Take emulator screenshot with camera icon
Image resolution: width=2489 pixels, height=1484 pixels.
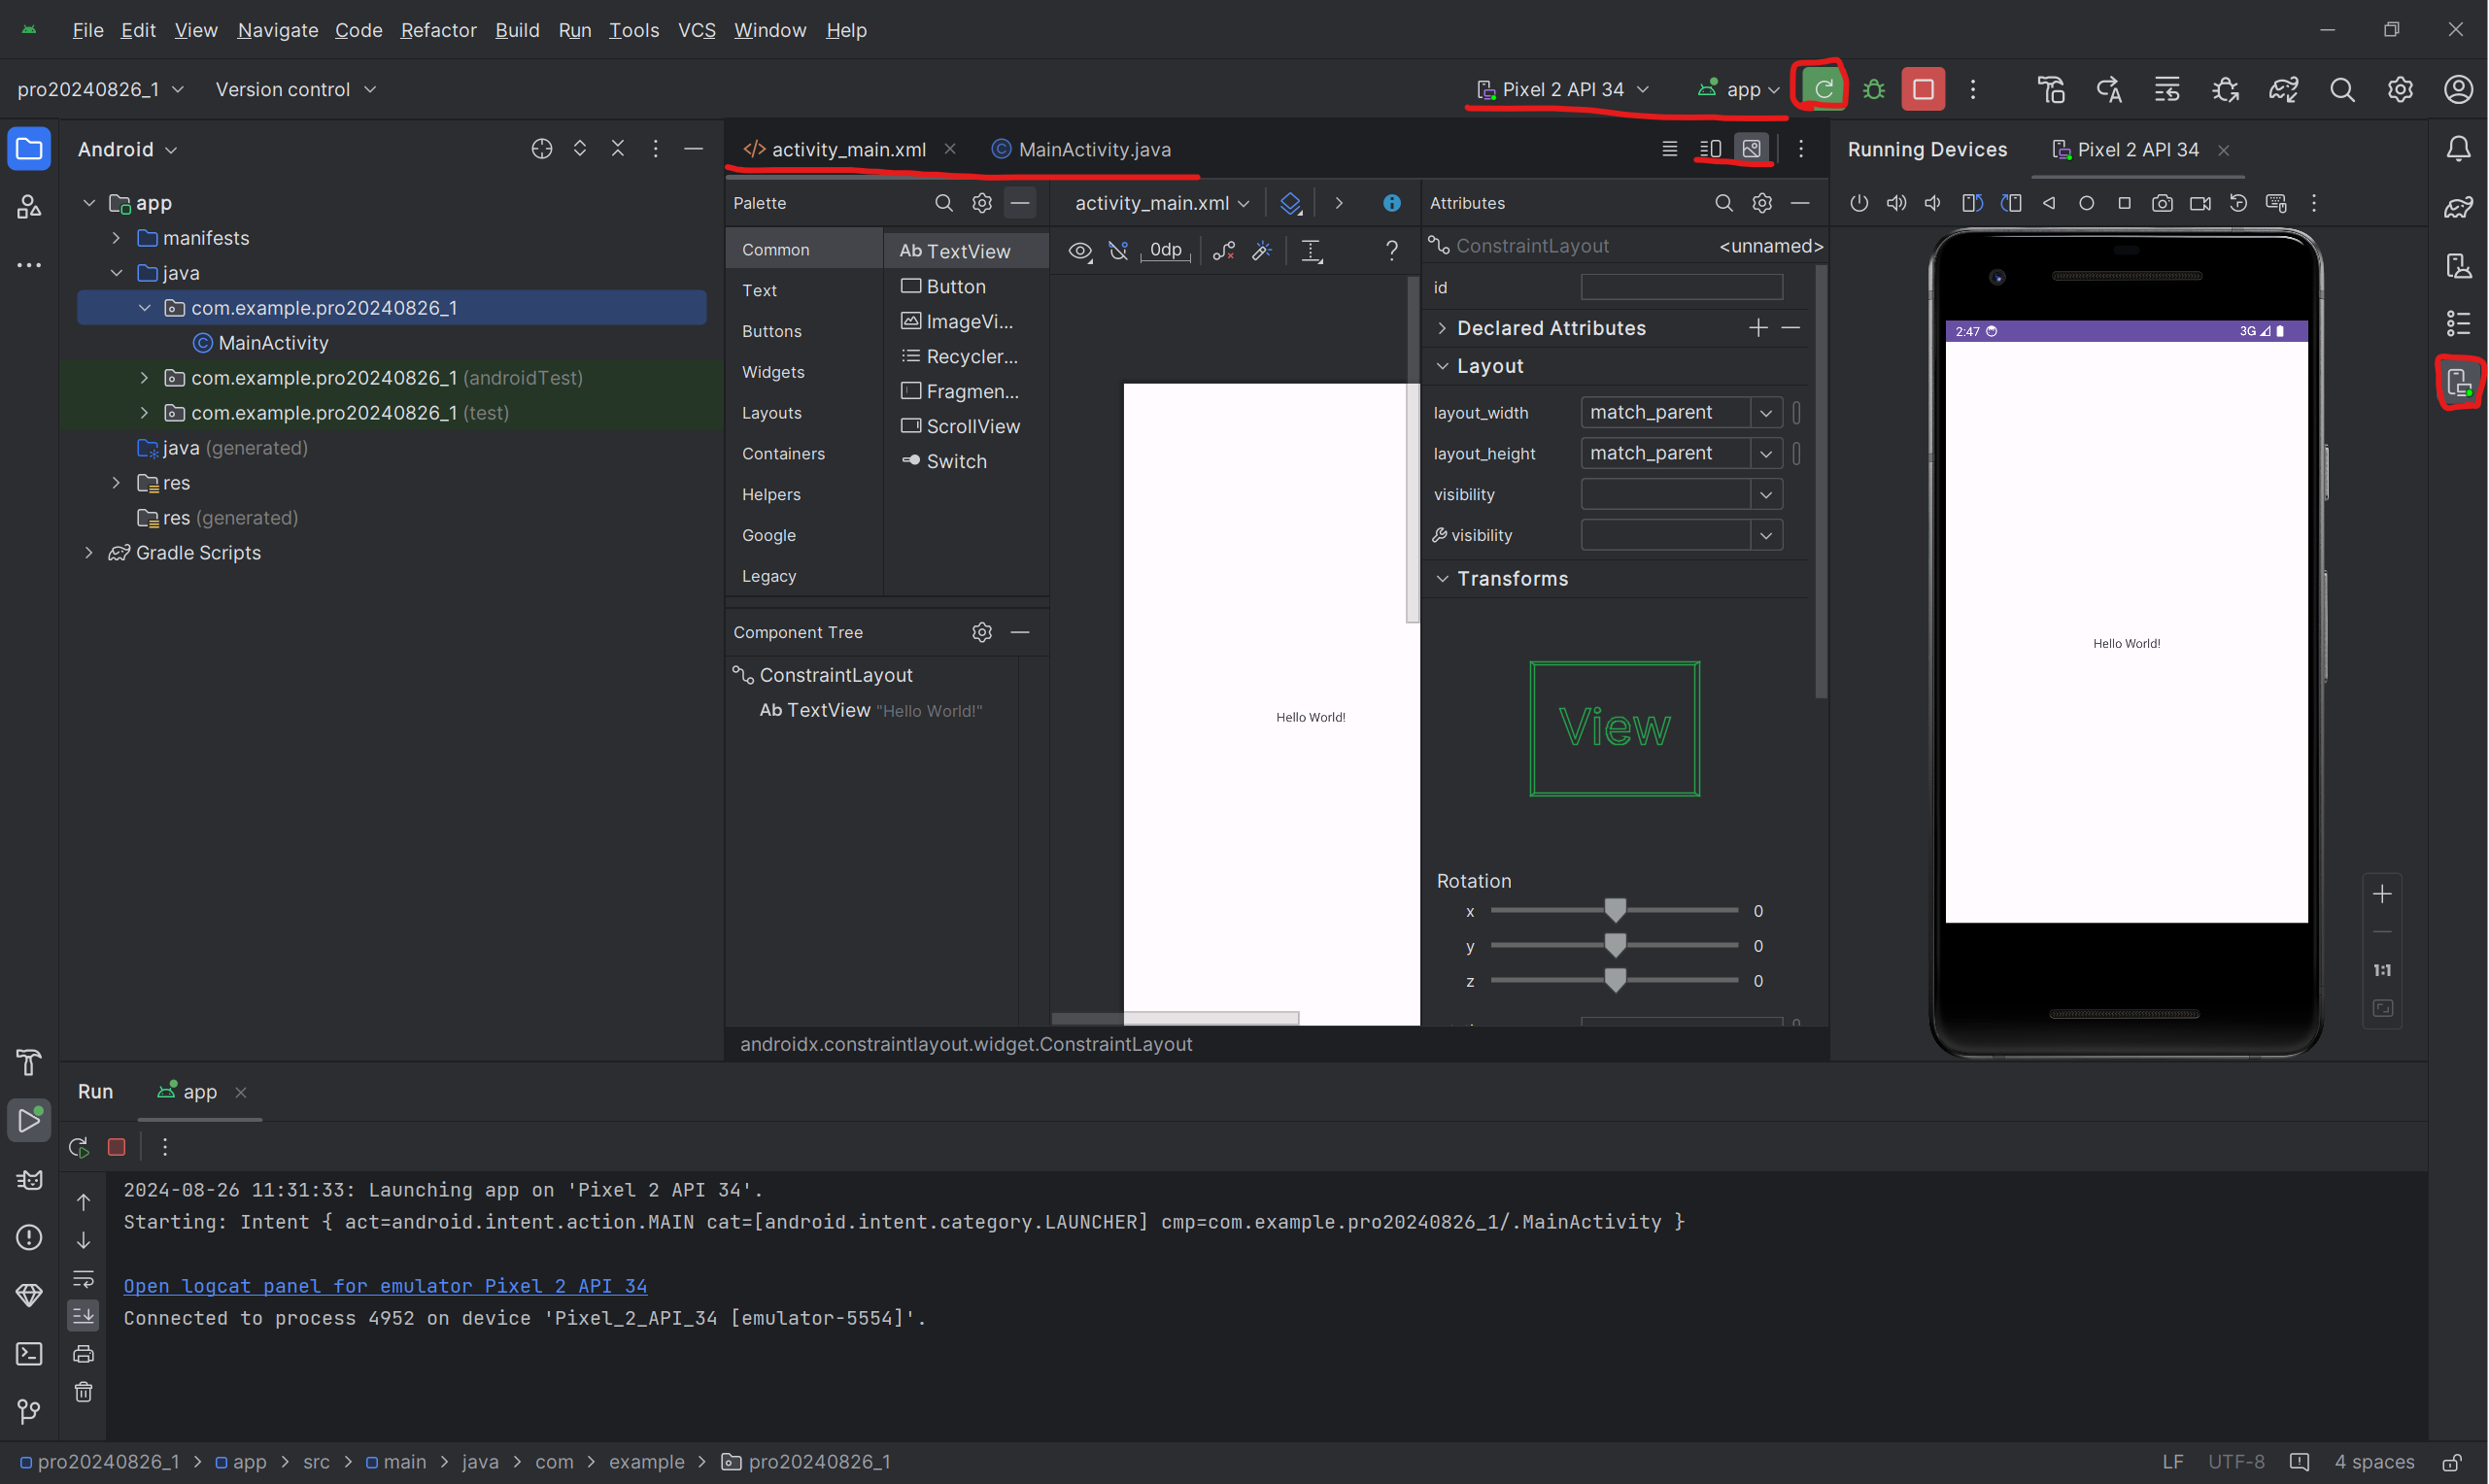2162,204
